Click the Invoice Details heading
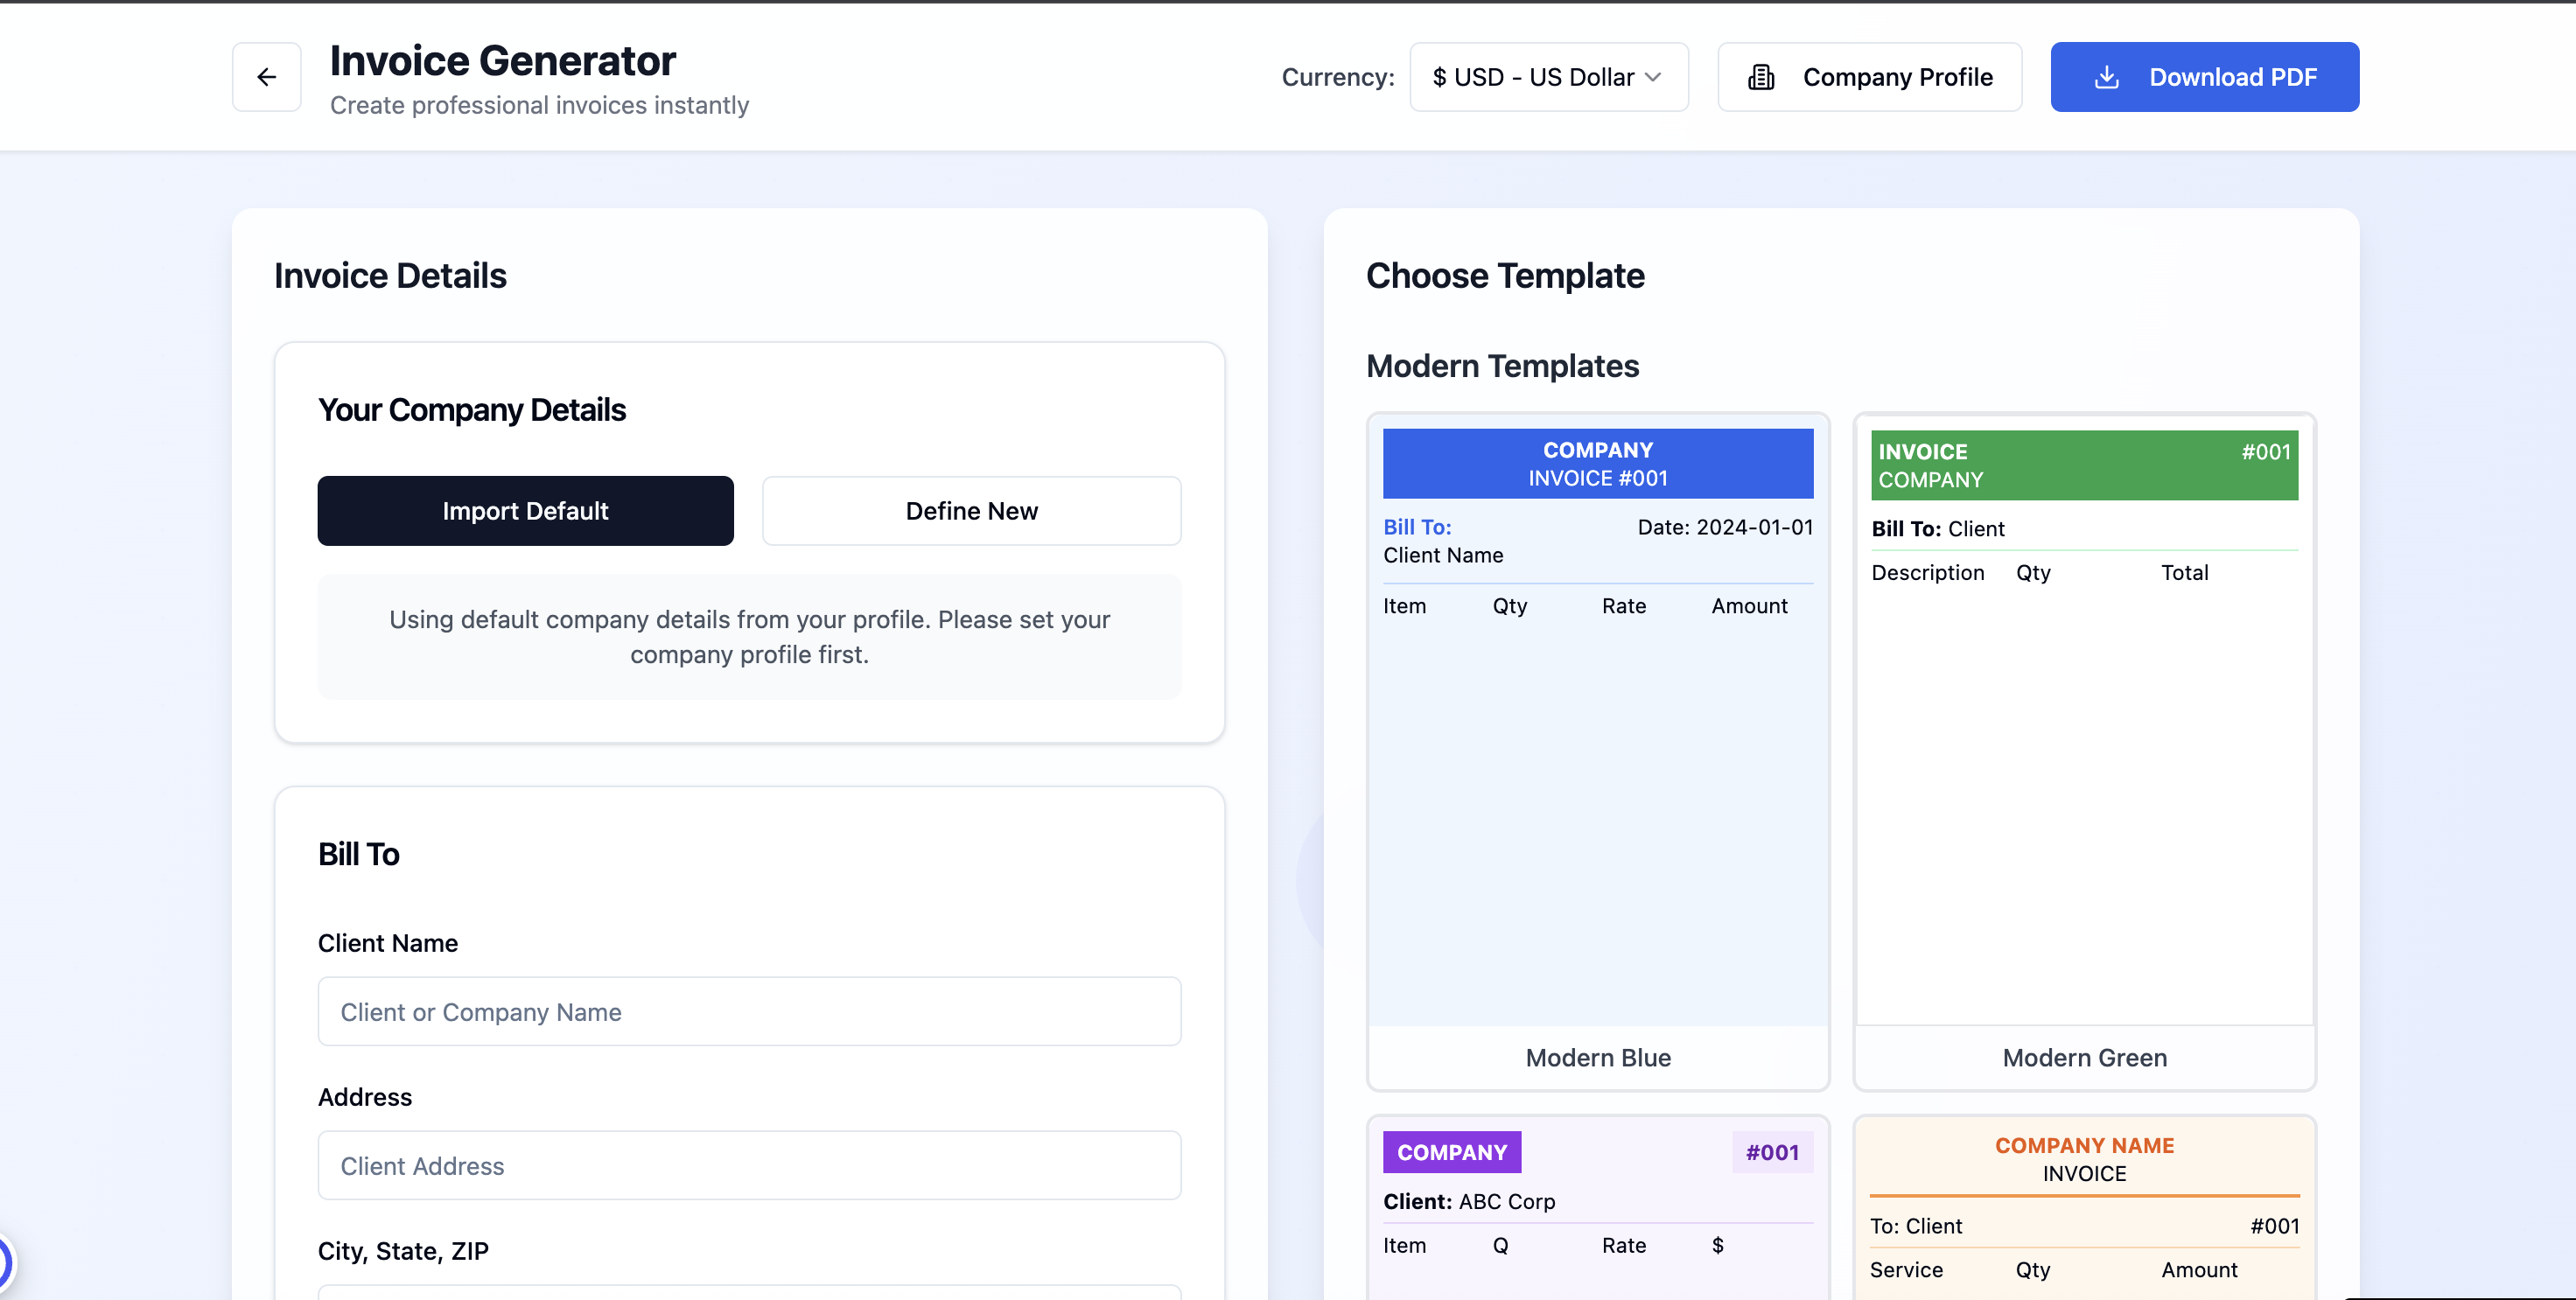 coord(390,276)
